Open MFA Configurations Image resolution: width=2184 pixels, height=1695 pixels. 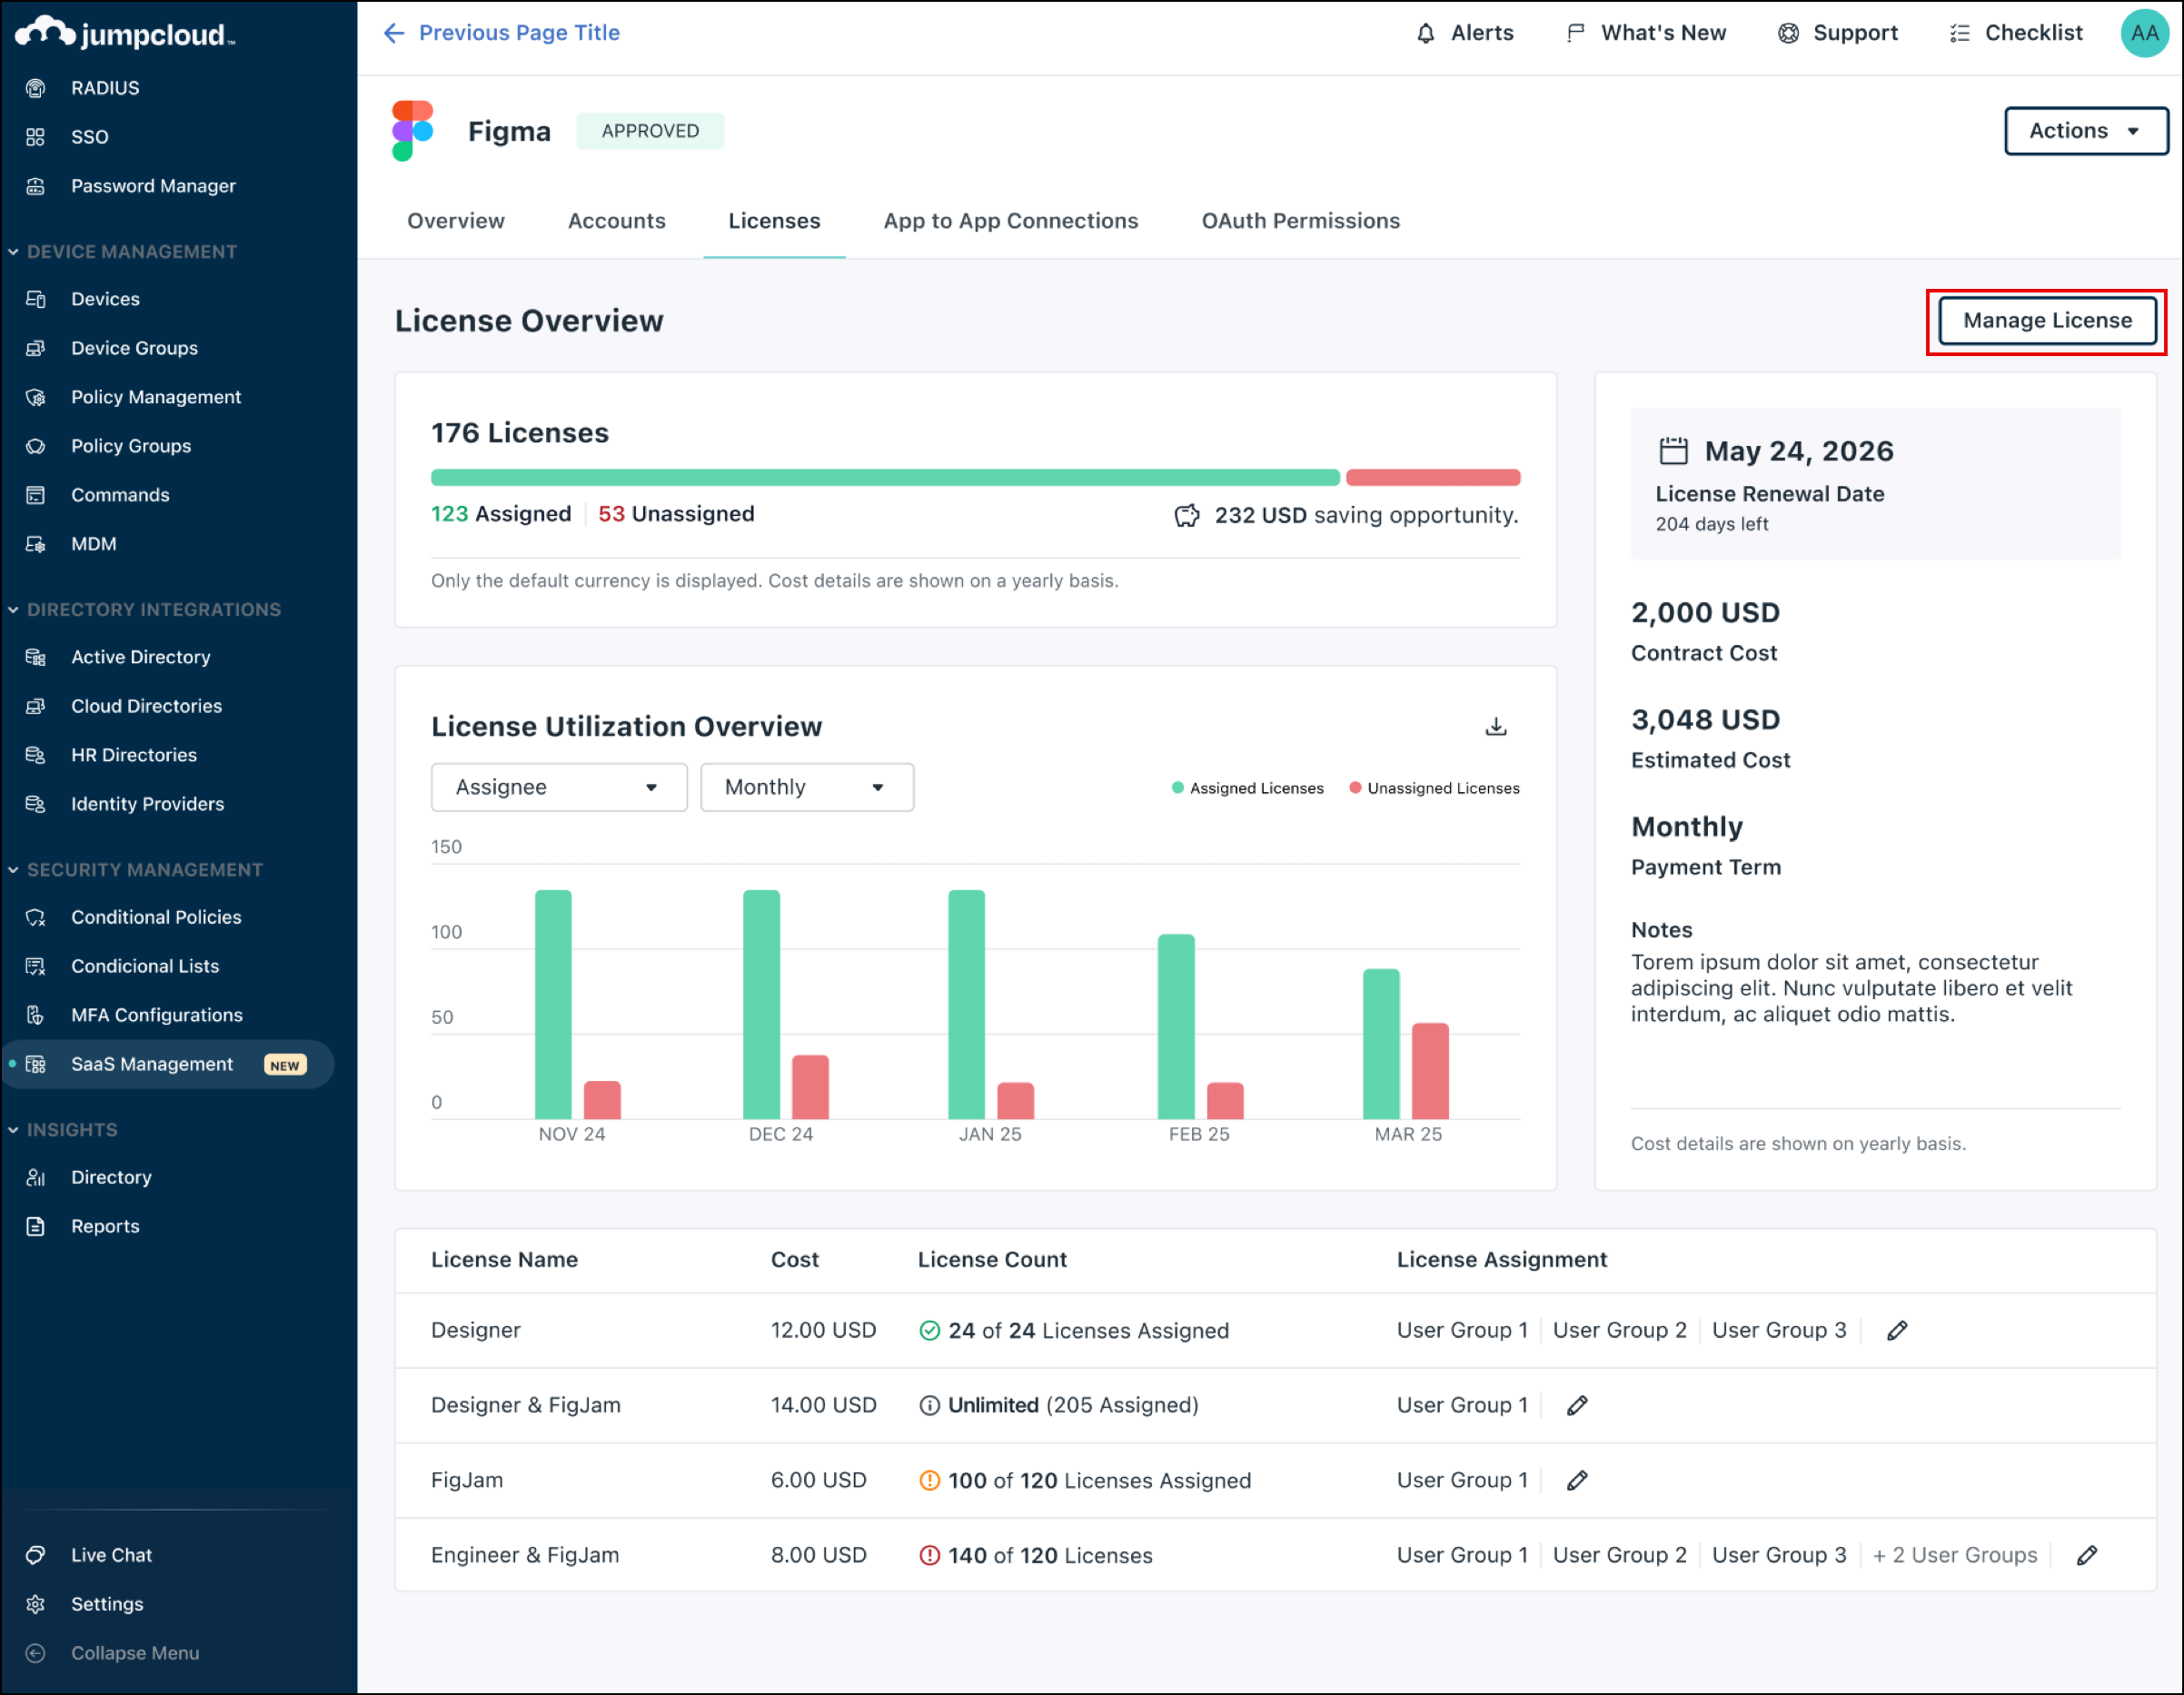tap(156, 1015)
